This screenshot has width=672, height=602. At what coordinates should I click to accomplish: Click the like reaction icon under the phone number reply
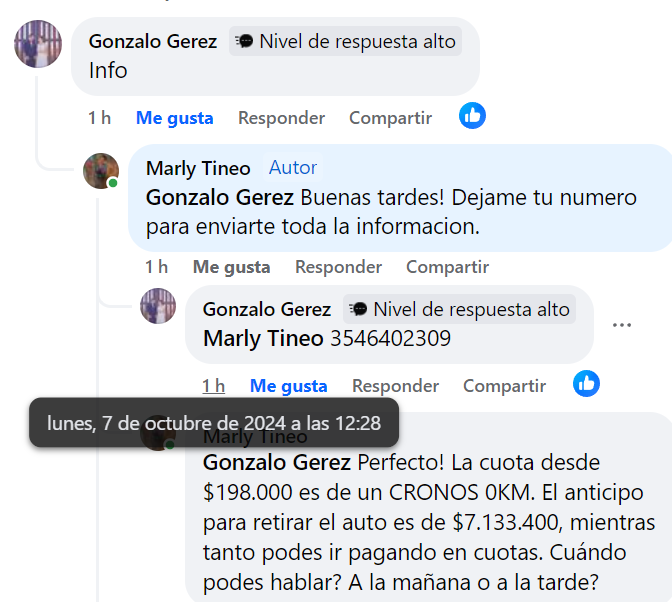pyautogui.click(x=586, y=383)
